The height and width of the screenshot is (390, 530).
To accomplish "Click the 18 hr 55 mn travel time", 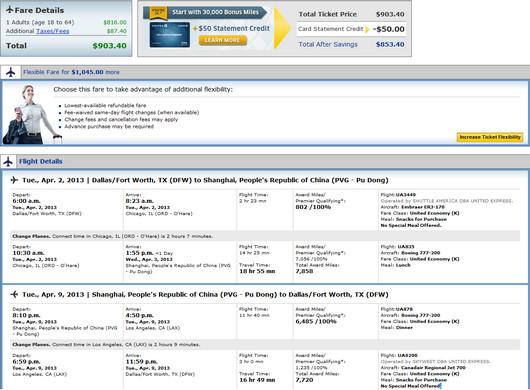I will pos(257,271).
